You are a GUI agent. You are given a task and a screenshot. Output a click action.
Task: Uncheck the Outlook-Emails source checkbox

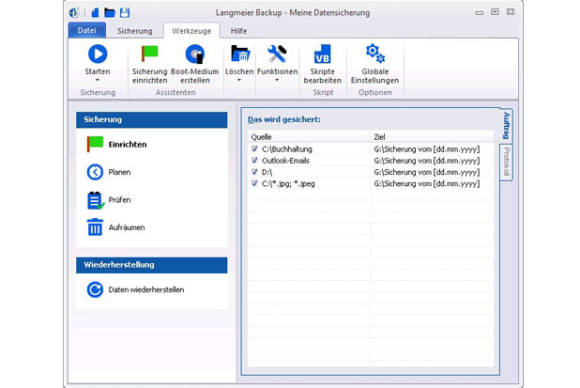coord(254,160)
